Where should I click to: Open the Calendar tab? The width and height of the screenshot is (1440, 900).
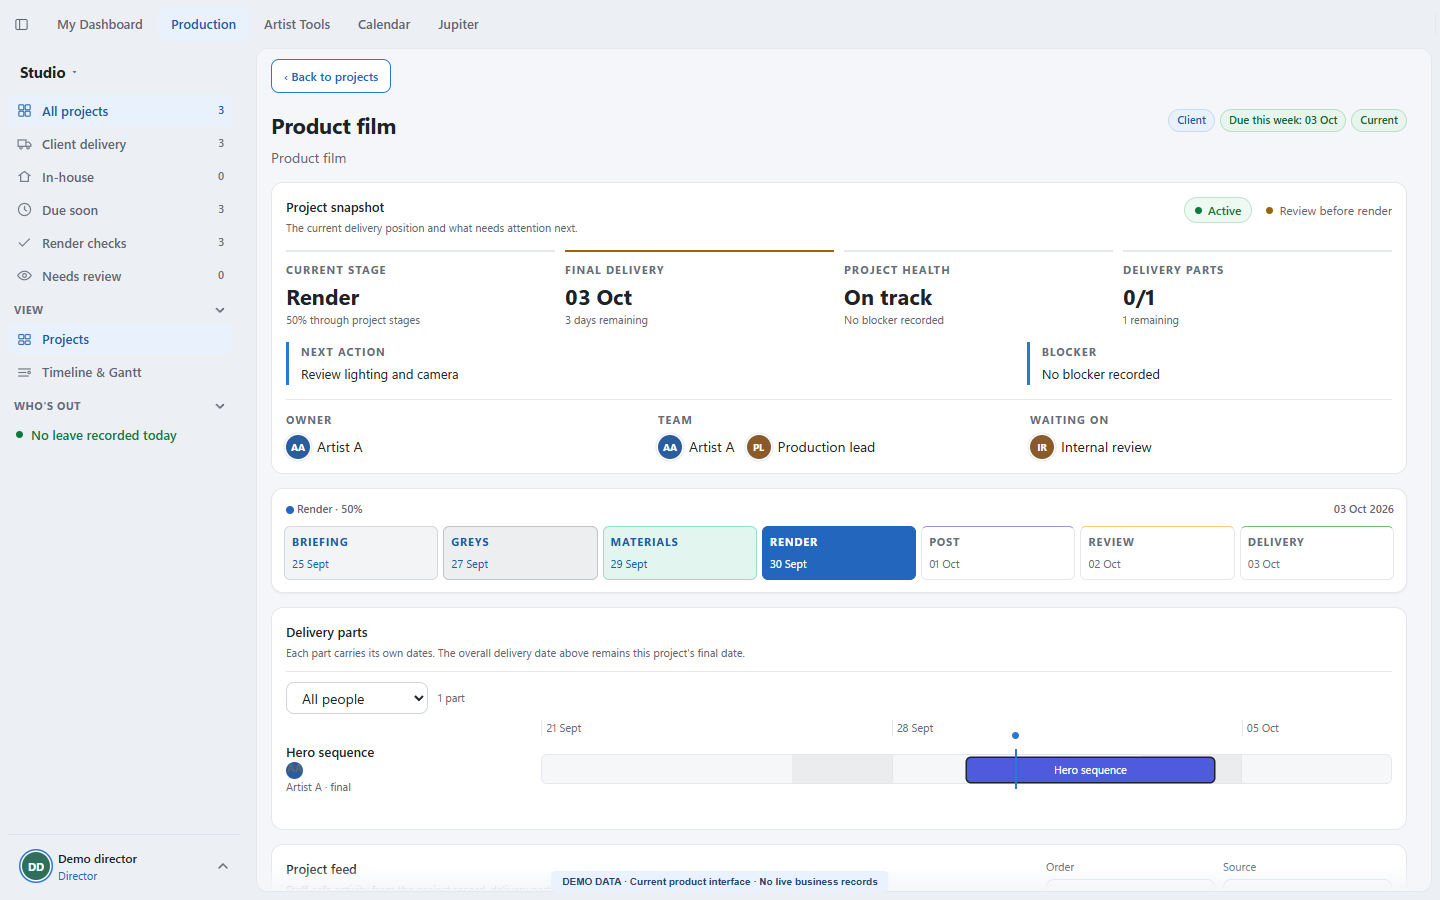click(x=384, y=24)
